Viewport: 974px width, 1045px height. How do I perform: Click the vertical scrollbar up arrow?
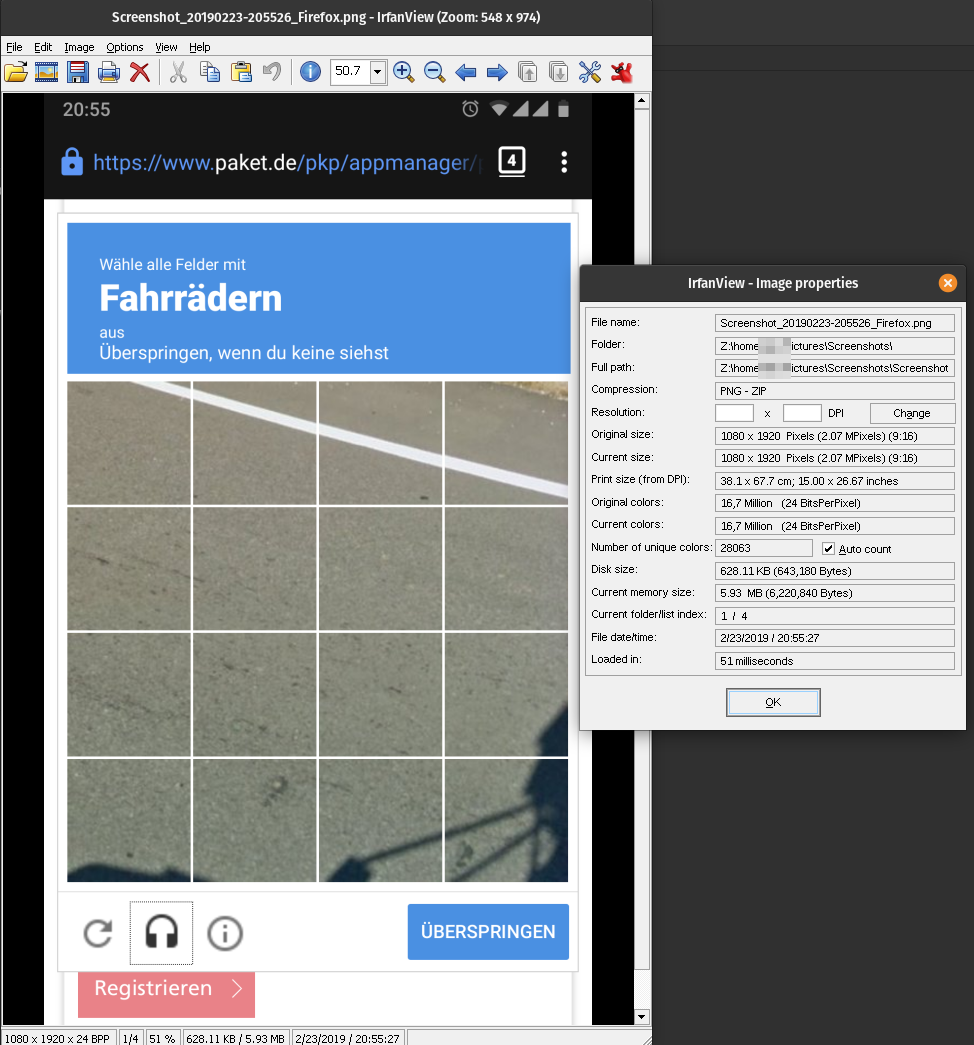tap(641, 101)
